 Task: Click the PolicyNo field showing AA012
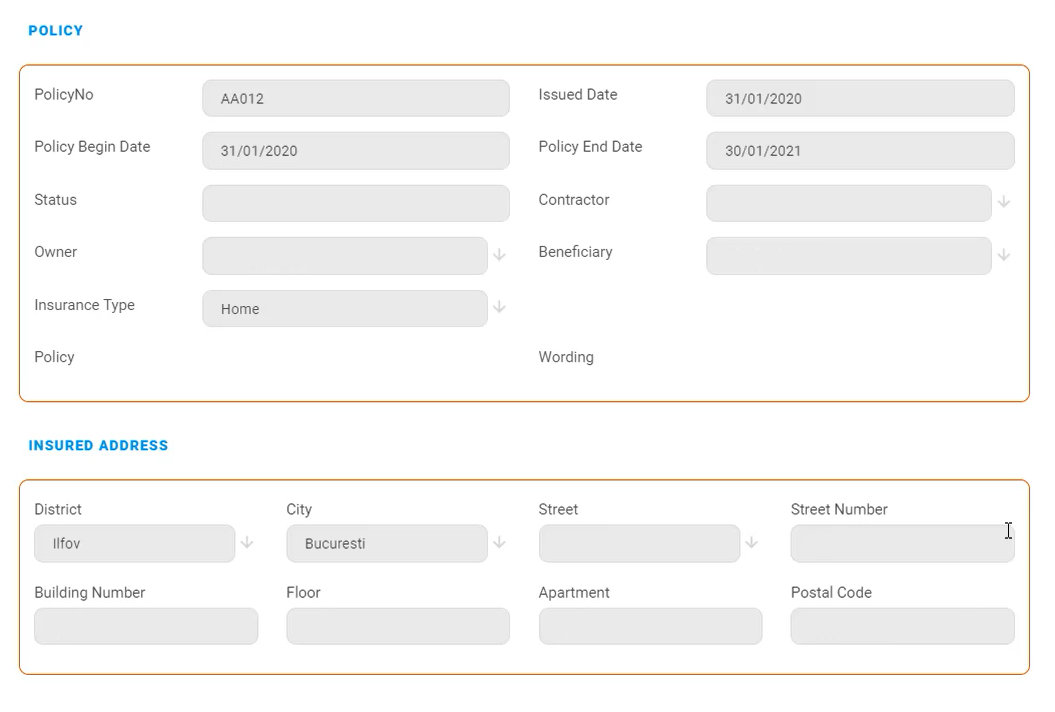pos(355,98)
